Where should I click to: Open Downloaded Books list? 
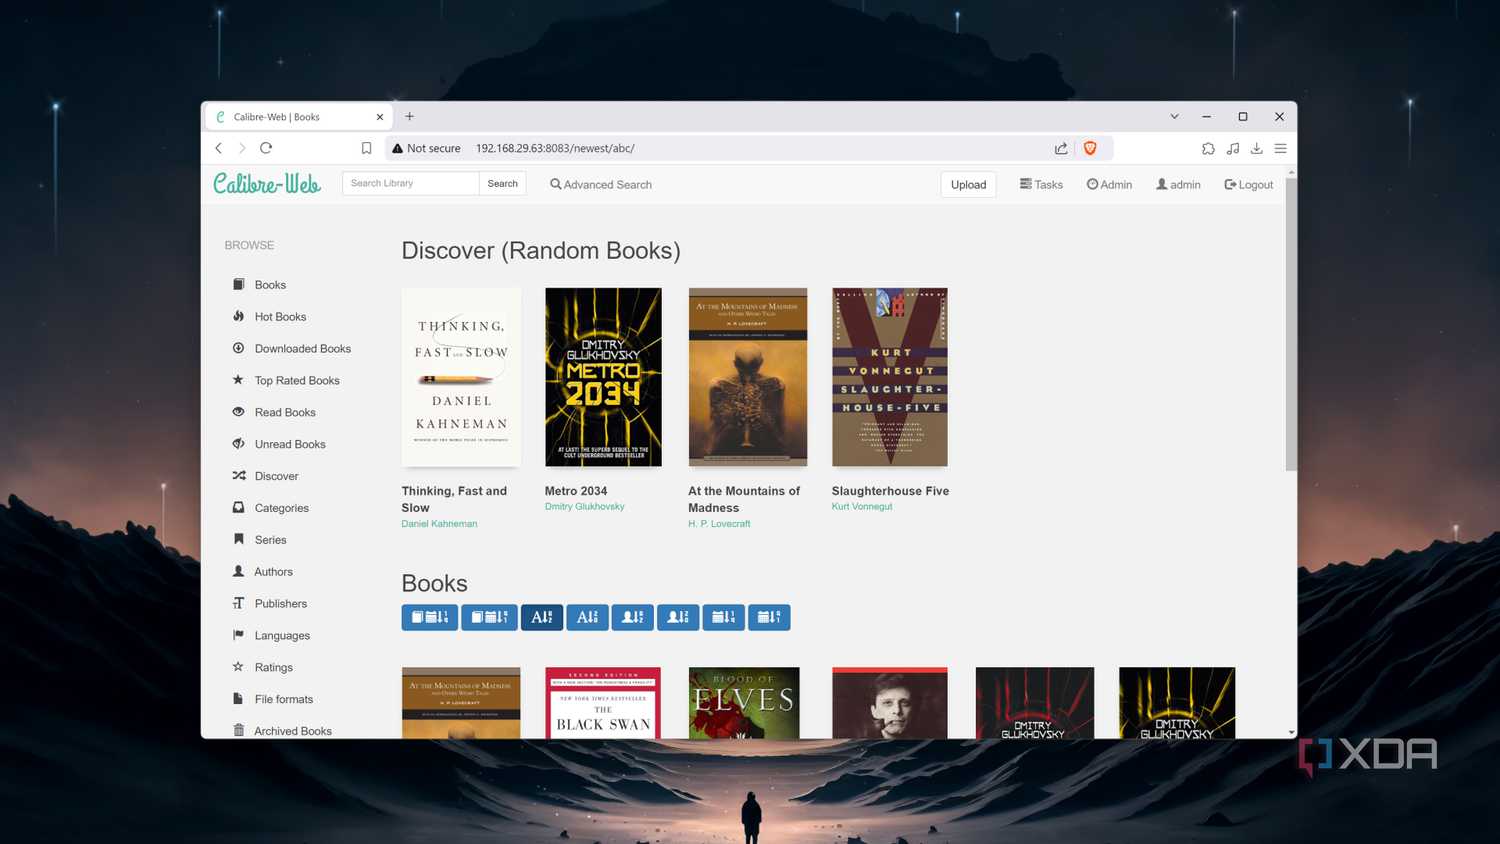(x=292, y=349)
